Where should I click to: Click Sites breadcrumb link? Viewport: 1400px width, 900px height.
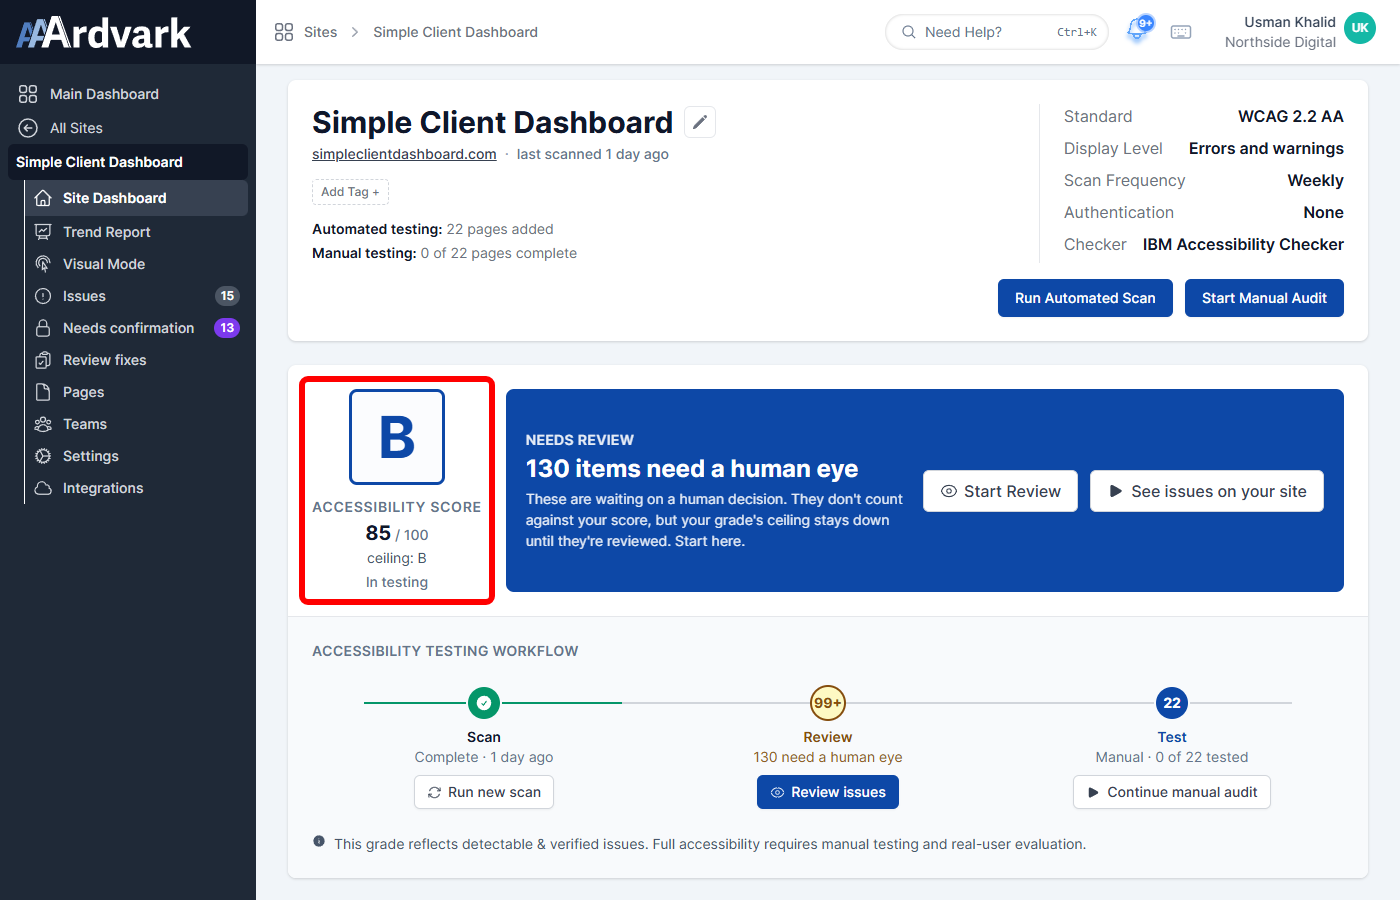pyautogui.click(x=320, y=32)
